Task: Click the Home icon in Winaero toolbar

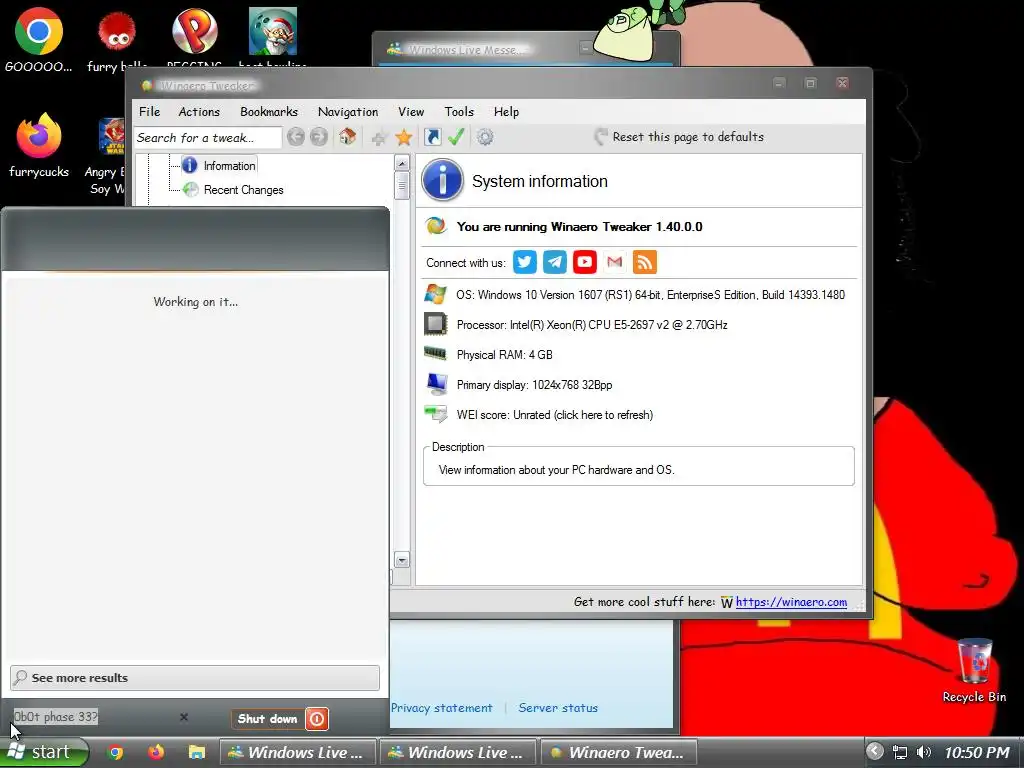Action: (x=347, y=137)
